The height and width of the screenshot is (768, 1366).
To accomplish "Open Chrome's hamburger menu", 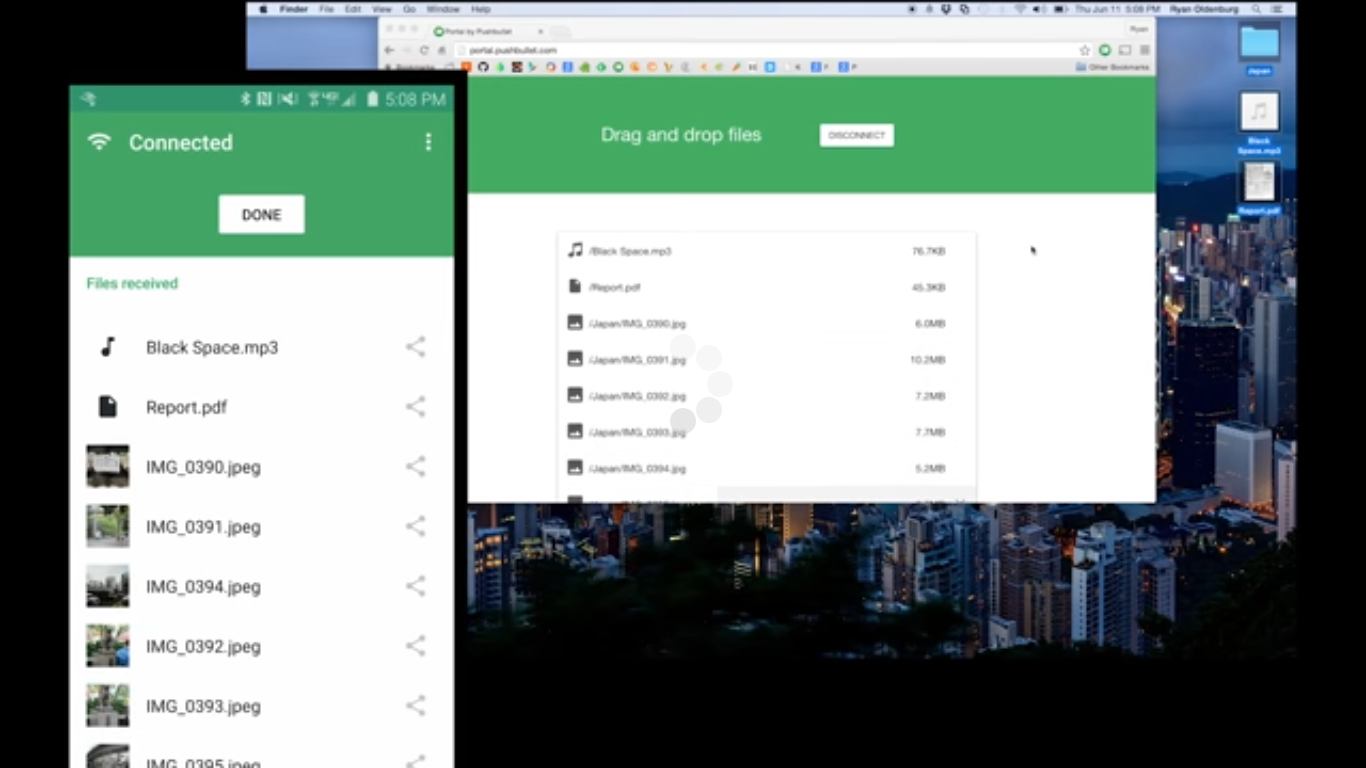I will (1145, 50).
